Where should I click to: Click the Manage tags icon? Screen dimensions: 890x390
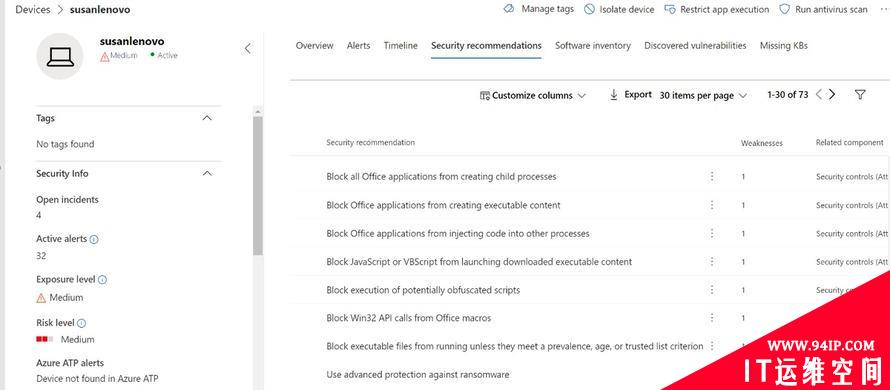(x=509, y=9)
